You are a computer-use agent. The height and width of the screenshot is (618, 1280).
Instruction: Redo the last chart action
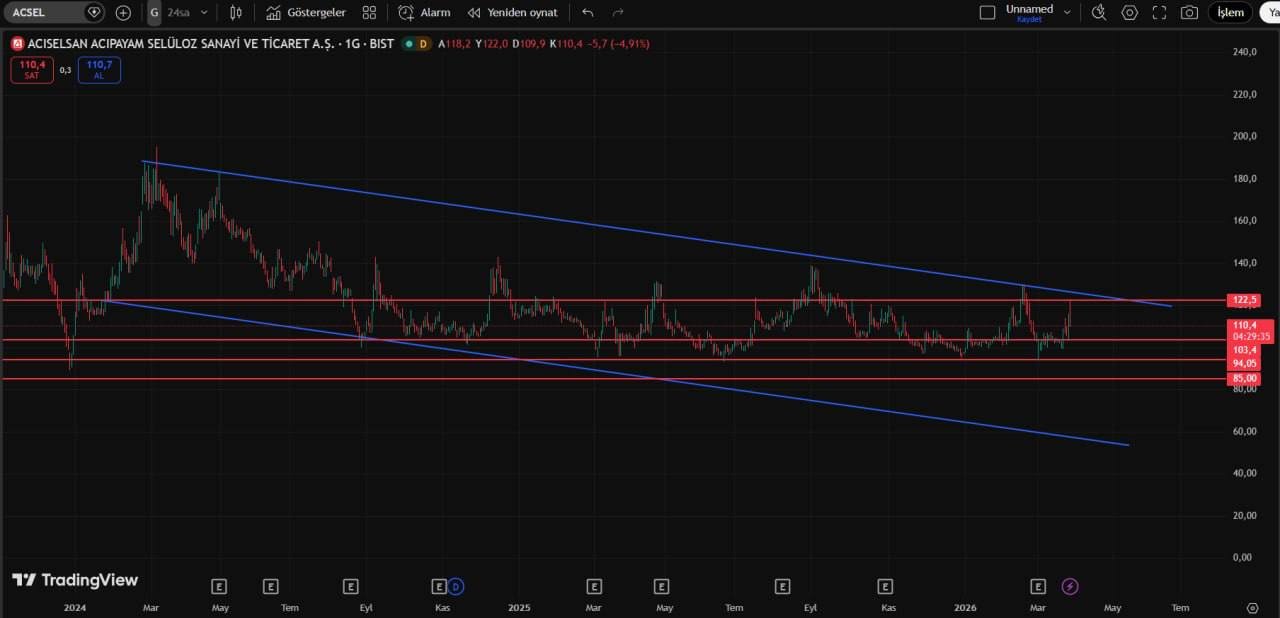(618, 13)
